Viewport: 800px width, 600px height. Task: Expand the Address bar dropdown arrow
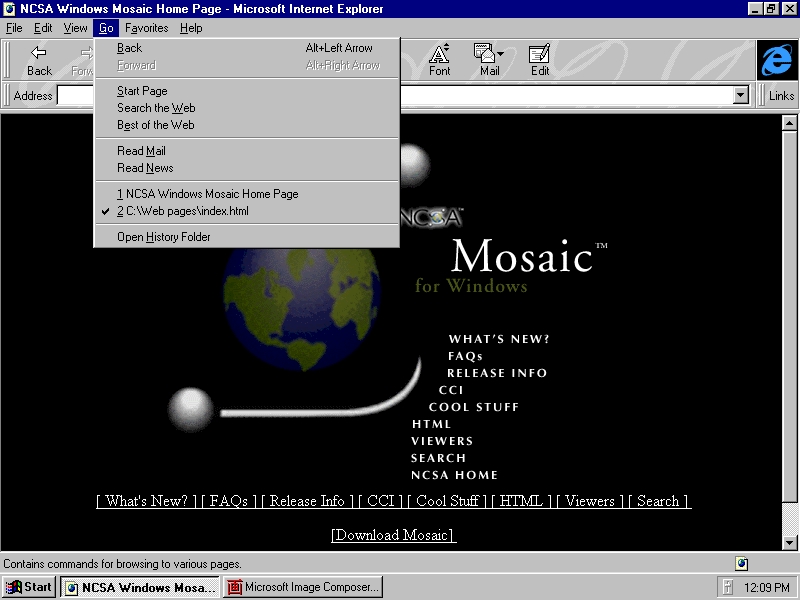[x=741, y=96]
